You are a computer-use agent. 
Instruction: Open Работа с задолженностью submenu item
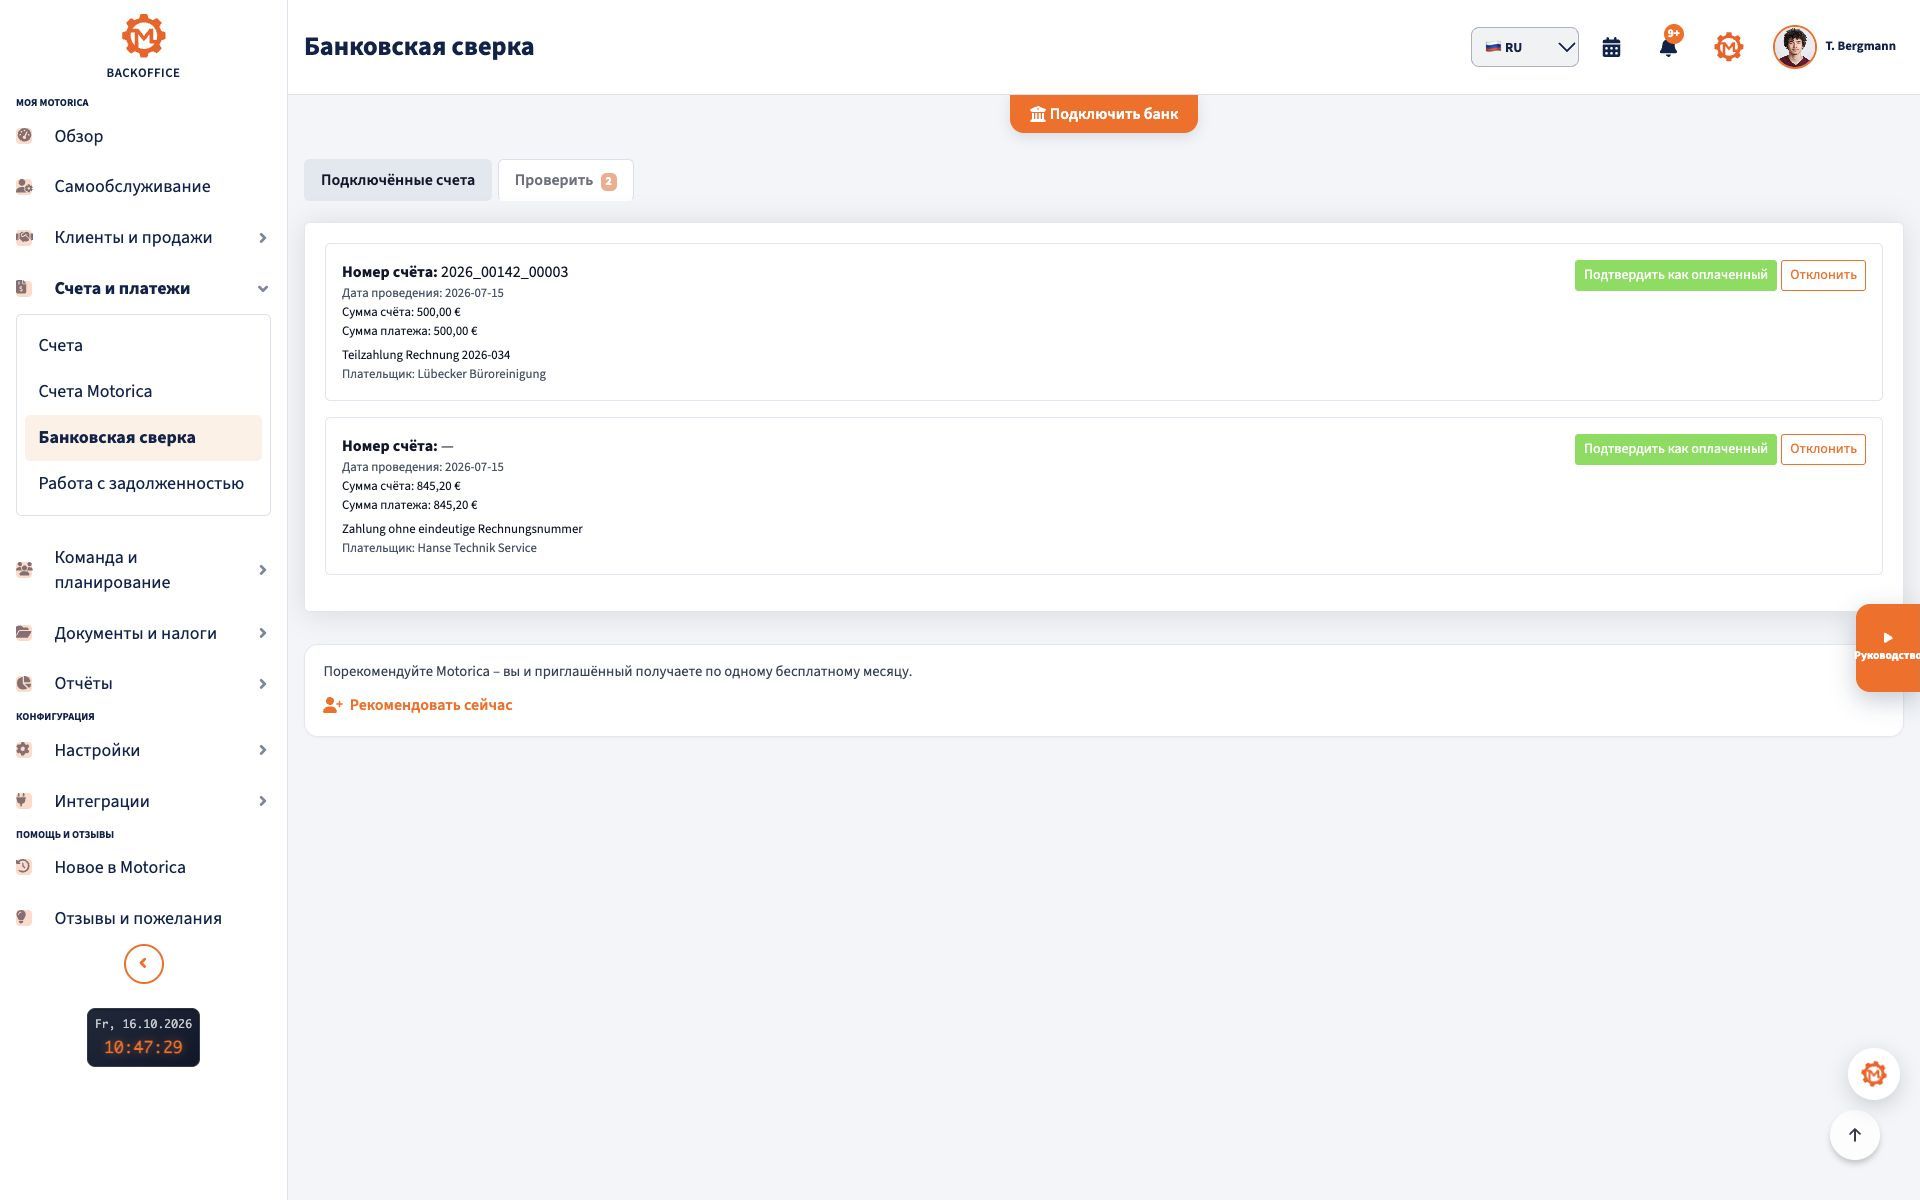coord(143,483)
